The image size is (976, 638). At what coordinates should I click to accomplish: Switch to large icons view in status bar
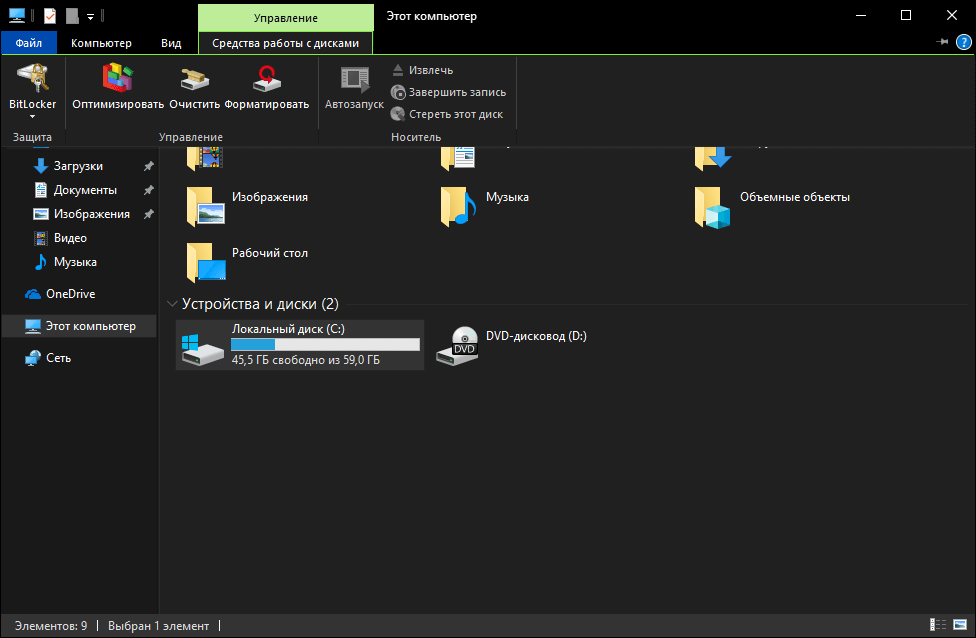click(x=960, y=624)
